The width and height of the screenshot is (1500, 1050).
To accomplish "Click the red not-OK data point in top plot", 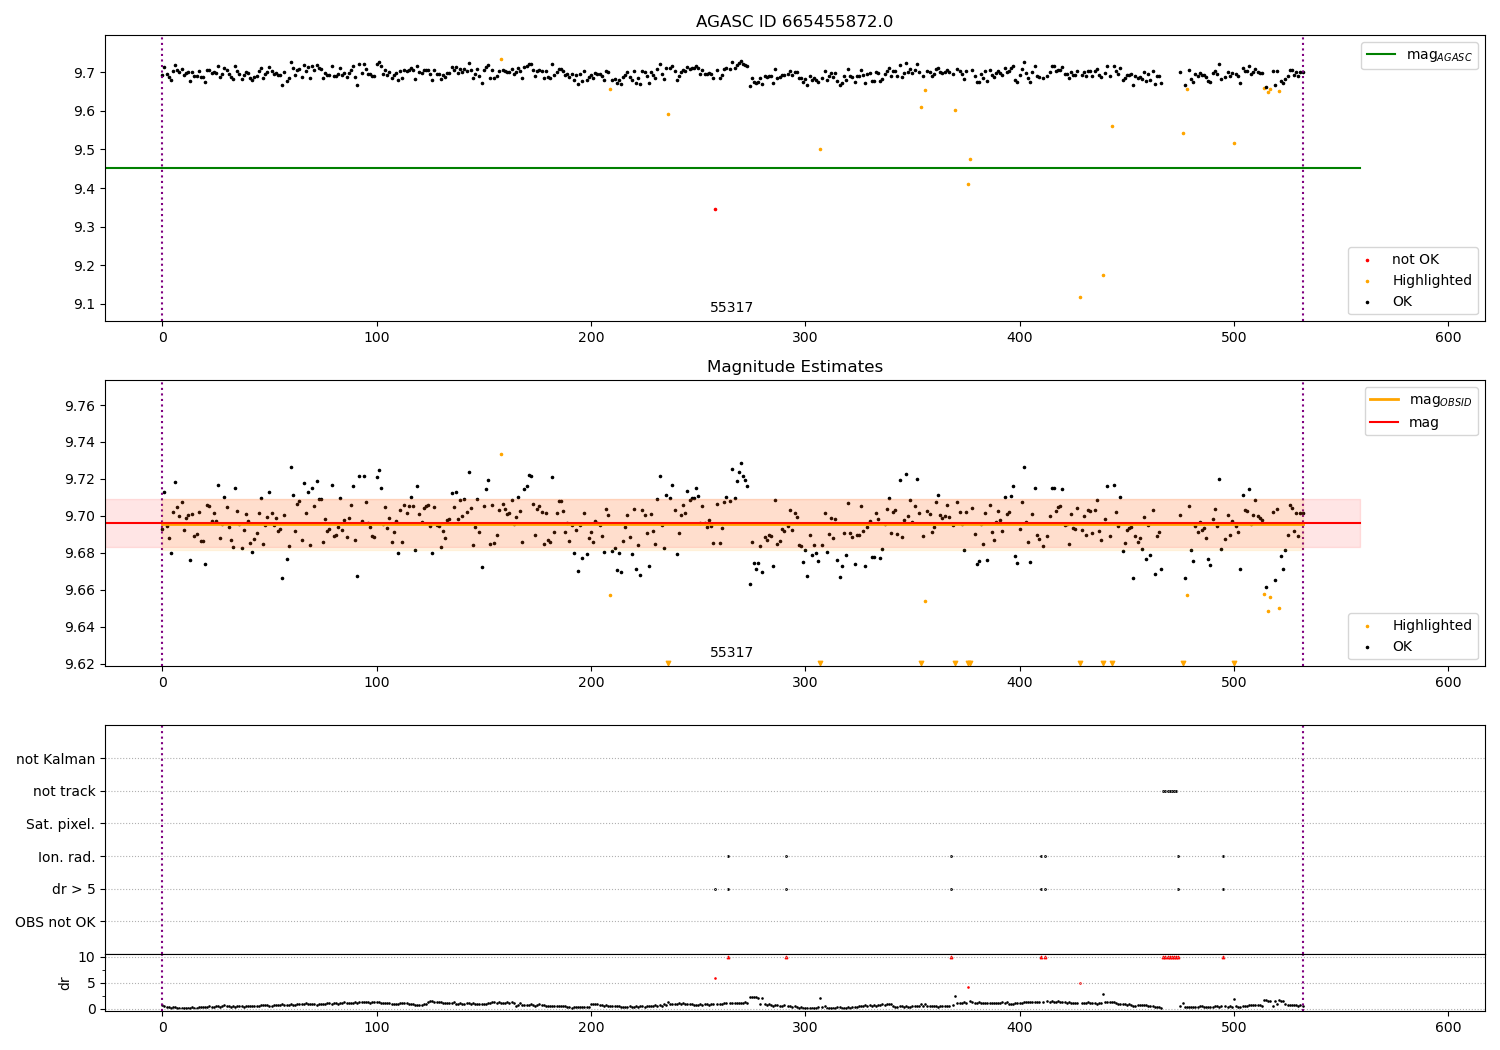I will (x=715, y=209).
